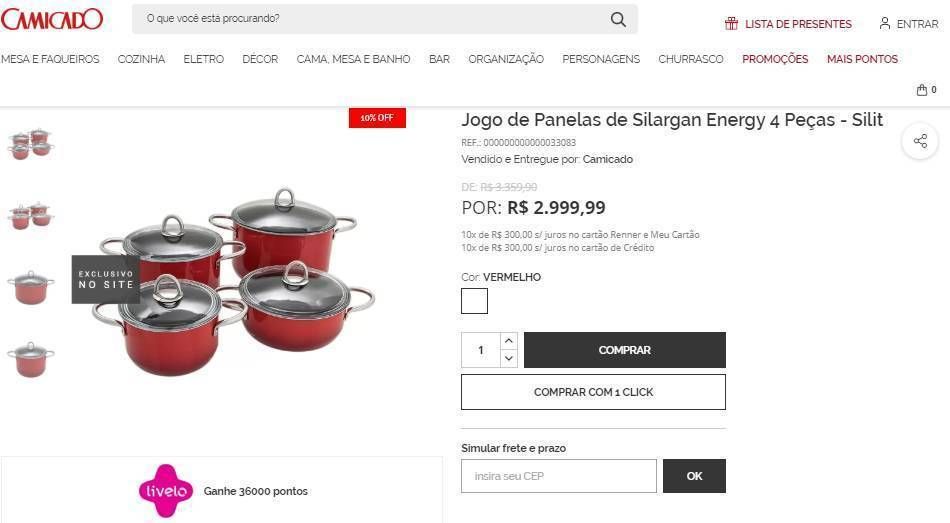Click Comprar com 1 Click button
Viewport: 950px width, 523px height.
click(x=593, y=392)
